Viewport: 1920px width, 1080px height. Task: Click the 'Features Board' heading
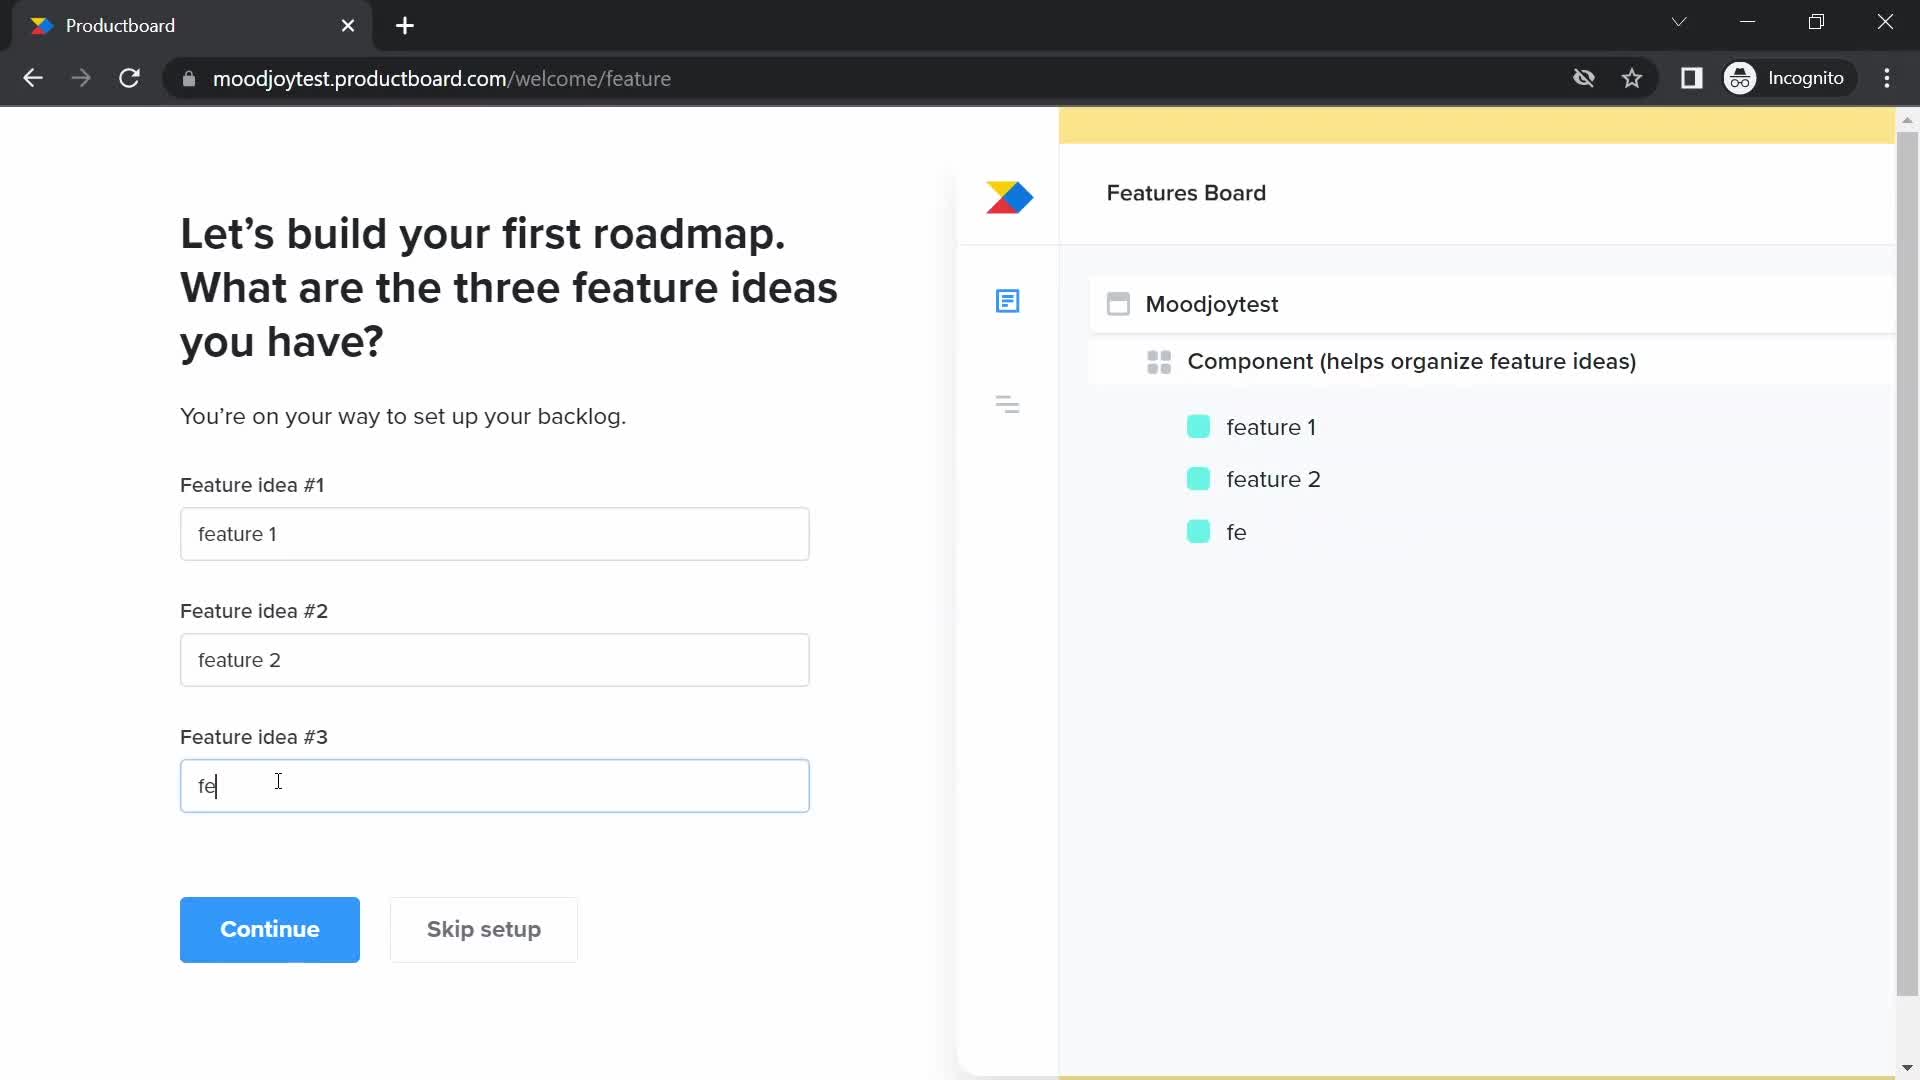coord(1186,193)
